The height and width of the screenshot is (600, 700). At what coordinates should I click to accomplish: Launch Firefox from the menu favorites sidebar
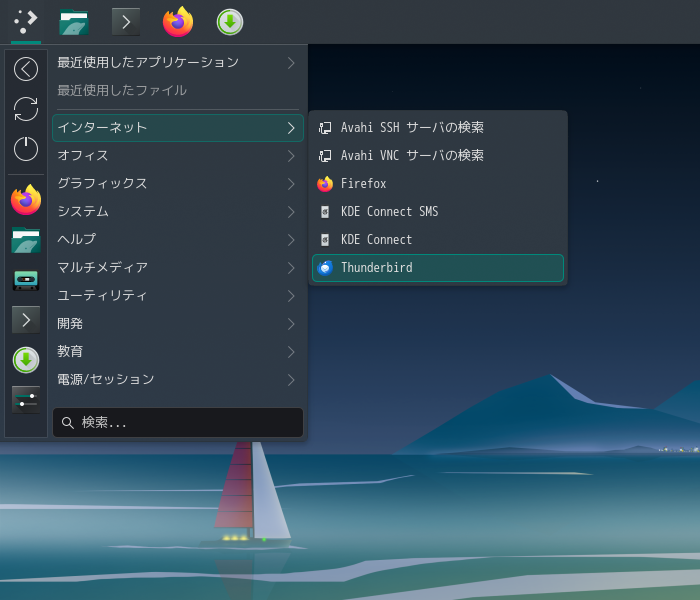[x=26, y=200]
